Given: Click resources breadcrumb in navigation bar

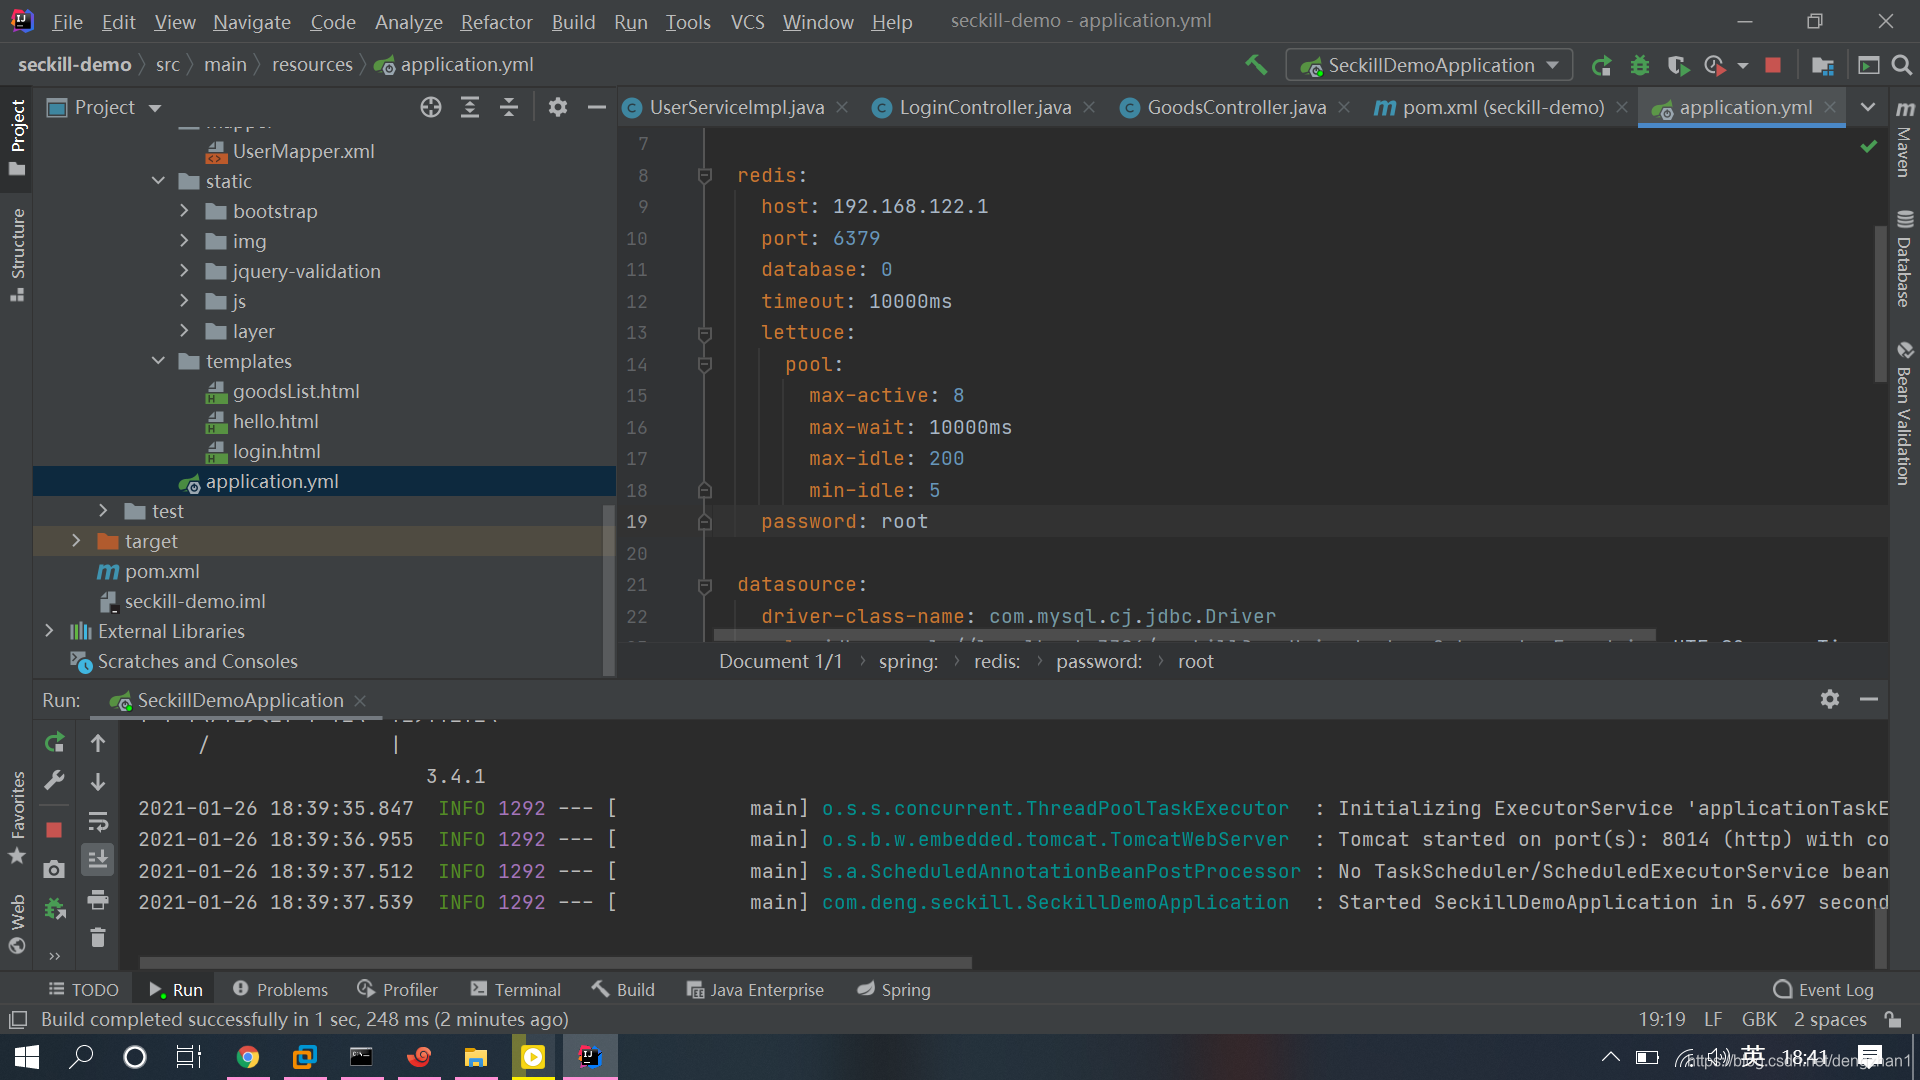Looking at the screenshot, I should (312, 64).
